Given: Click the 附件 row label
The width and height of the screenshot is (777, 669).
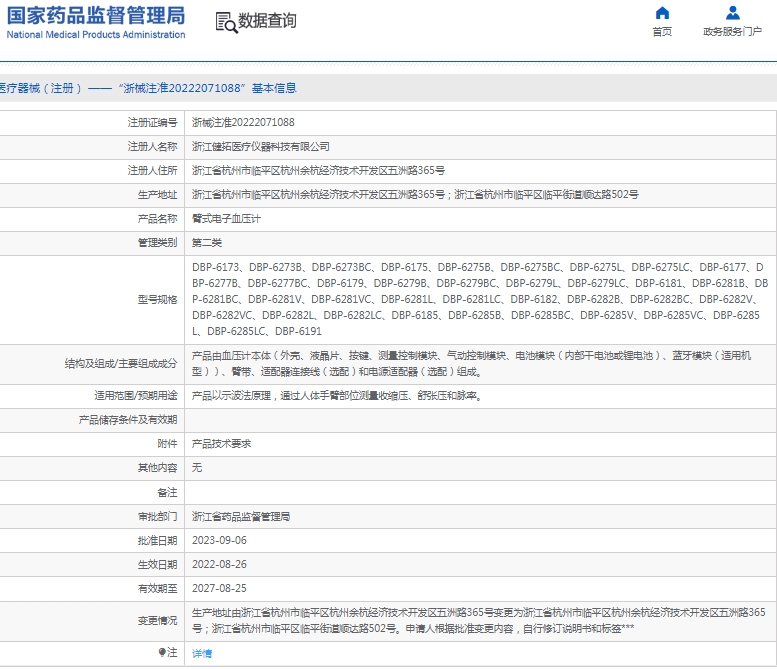Looking at the screenshot, I should pos(167,444).
